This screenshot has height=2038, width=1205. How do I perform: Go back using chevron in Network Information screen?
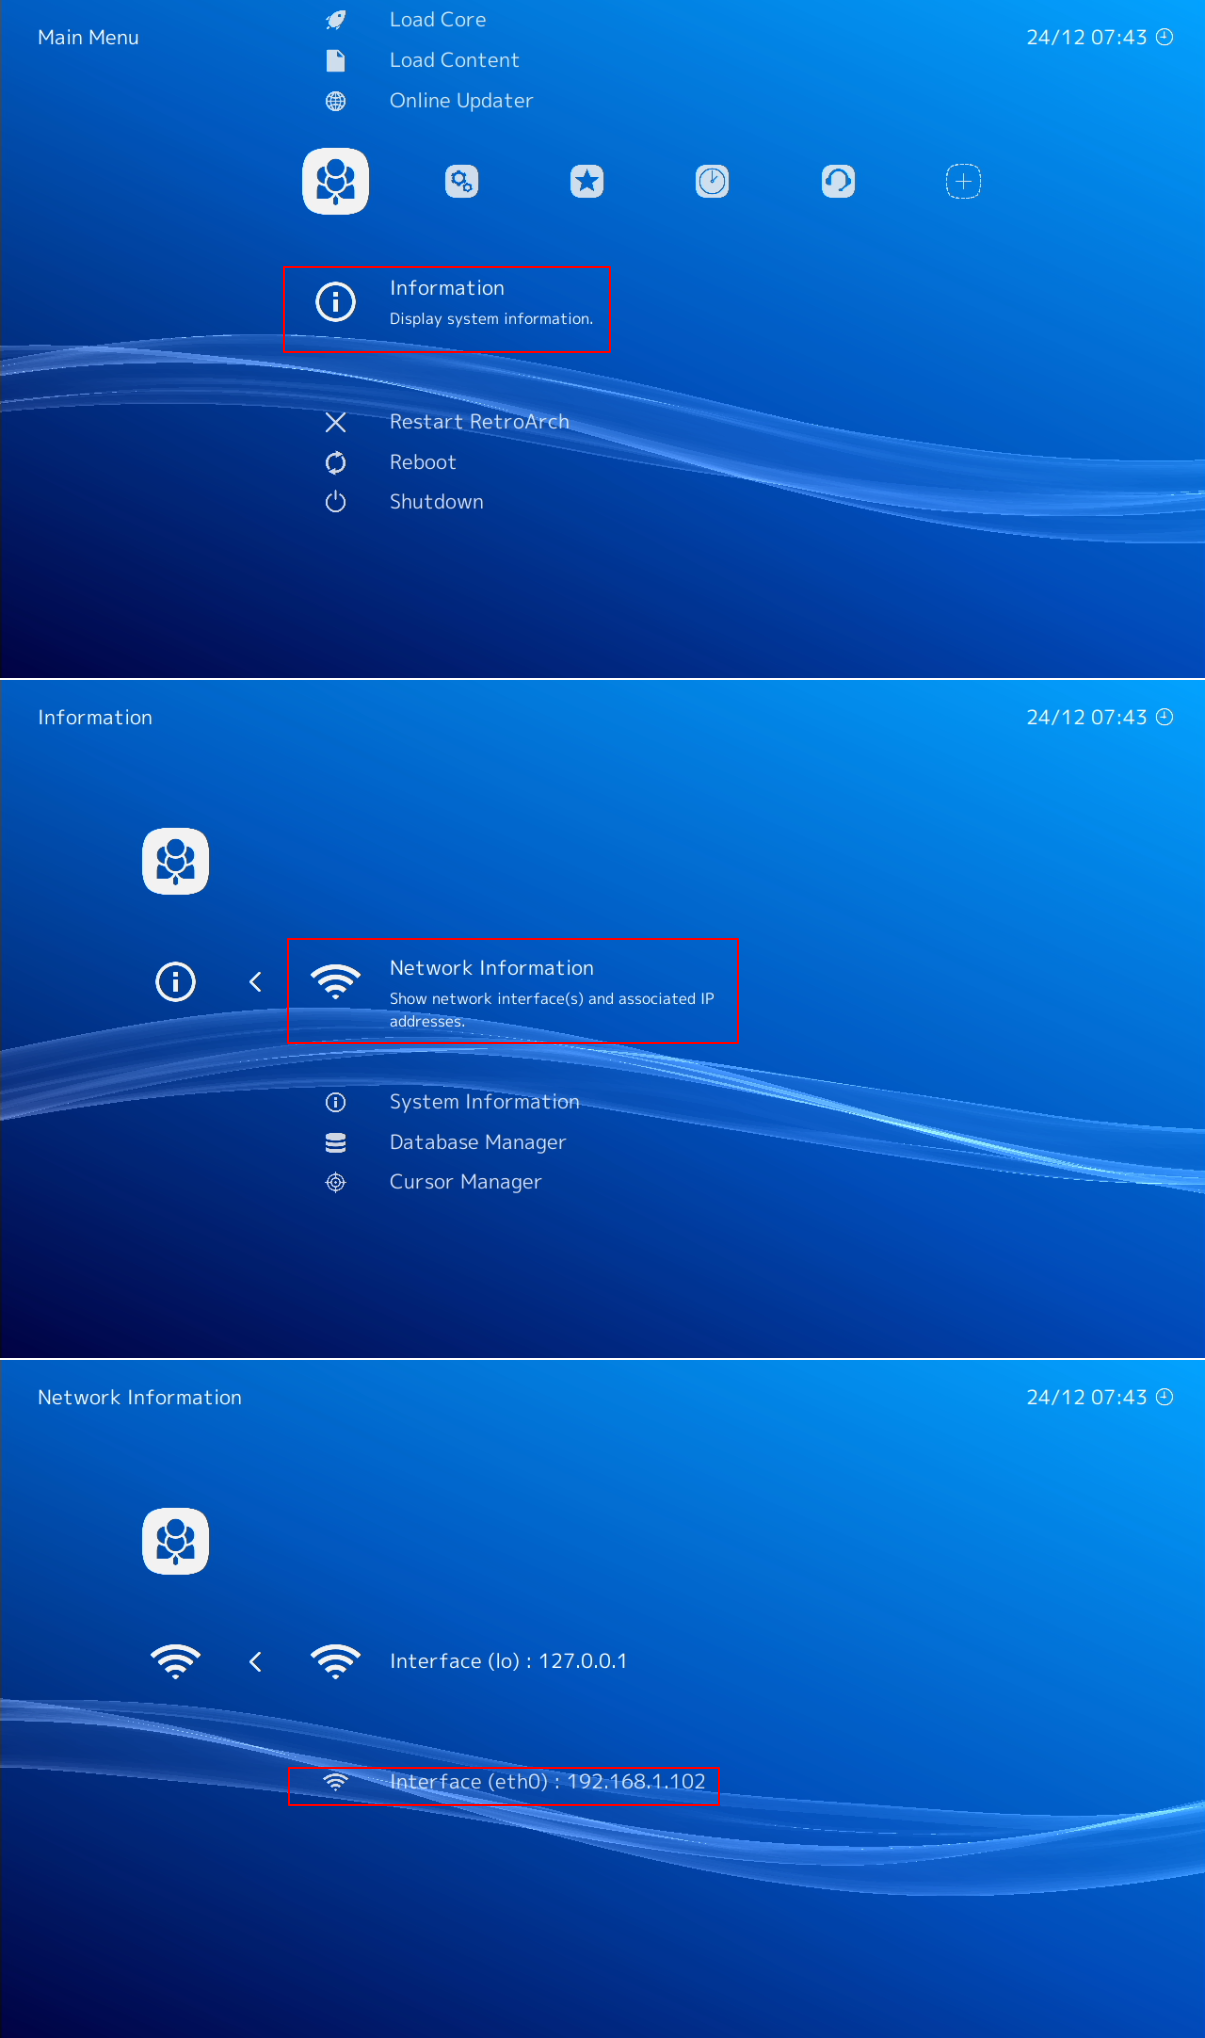(x=255, y=1662)
